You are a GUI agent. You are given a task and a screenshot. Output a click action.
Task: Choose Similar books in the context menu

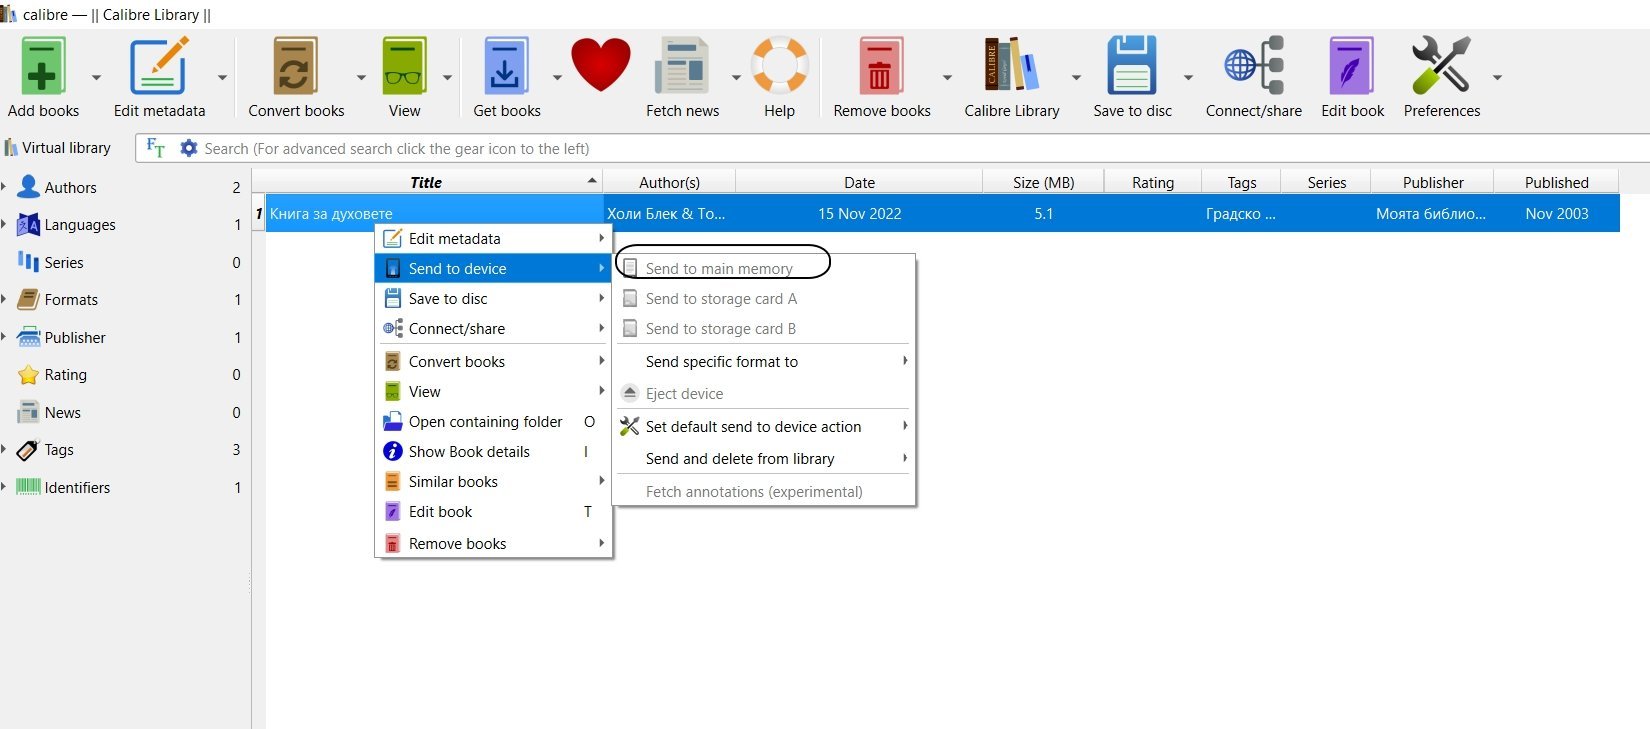tap(493, 481)
